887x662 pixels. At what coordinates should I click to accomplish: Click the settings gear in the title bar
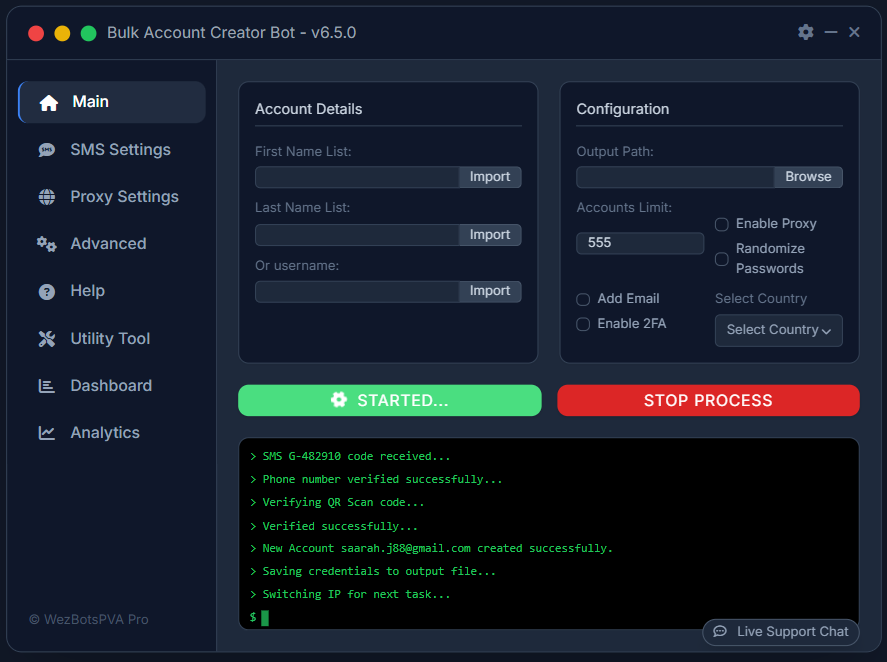[x=806, y=32]
